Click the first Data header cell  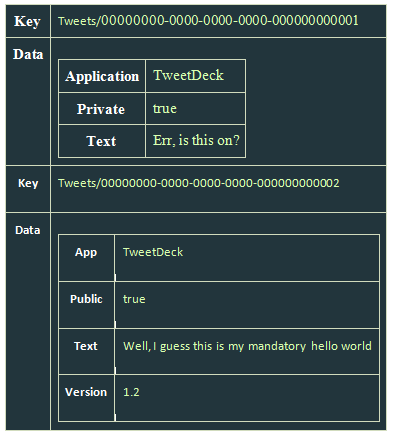(x=28, y=101)
